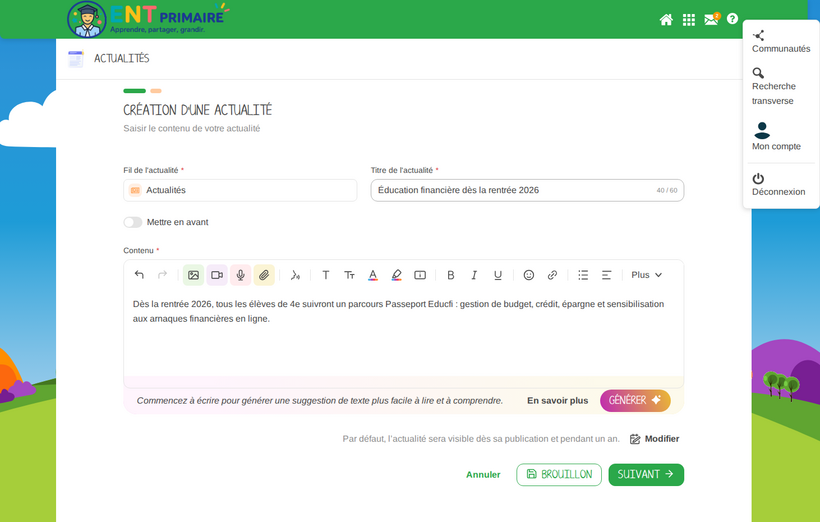The height and width of the screenshot is (522, 820).
Task: Click the first green step indicator
Action: point(134,91)
